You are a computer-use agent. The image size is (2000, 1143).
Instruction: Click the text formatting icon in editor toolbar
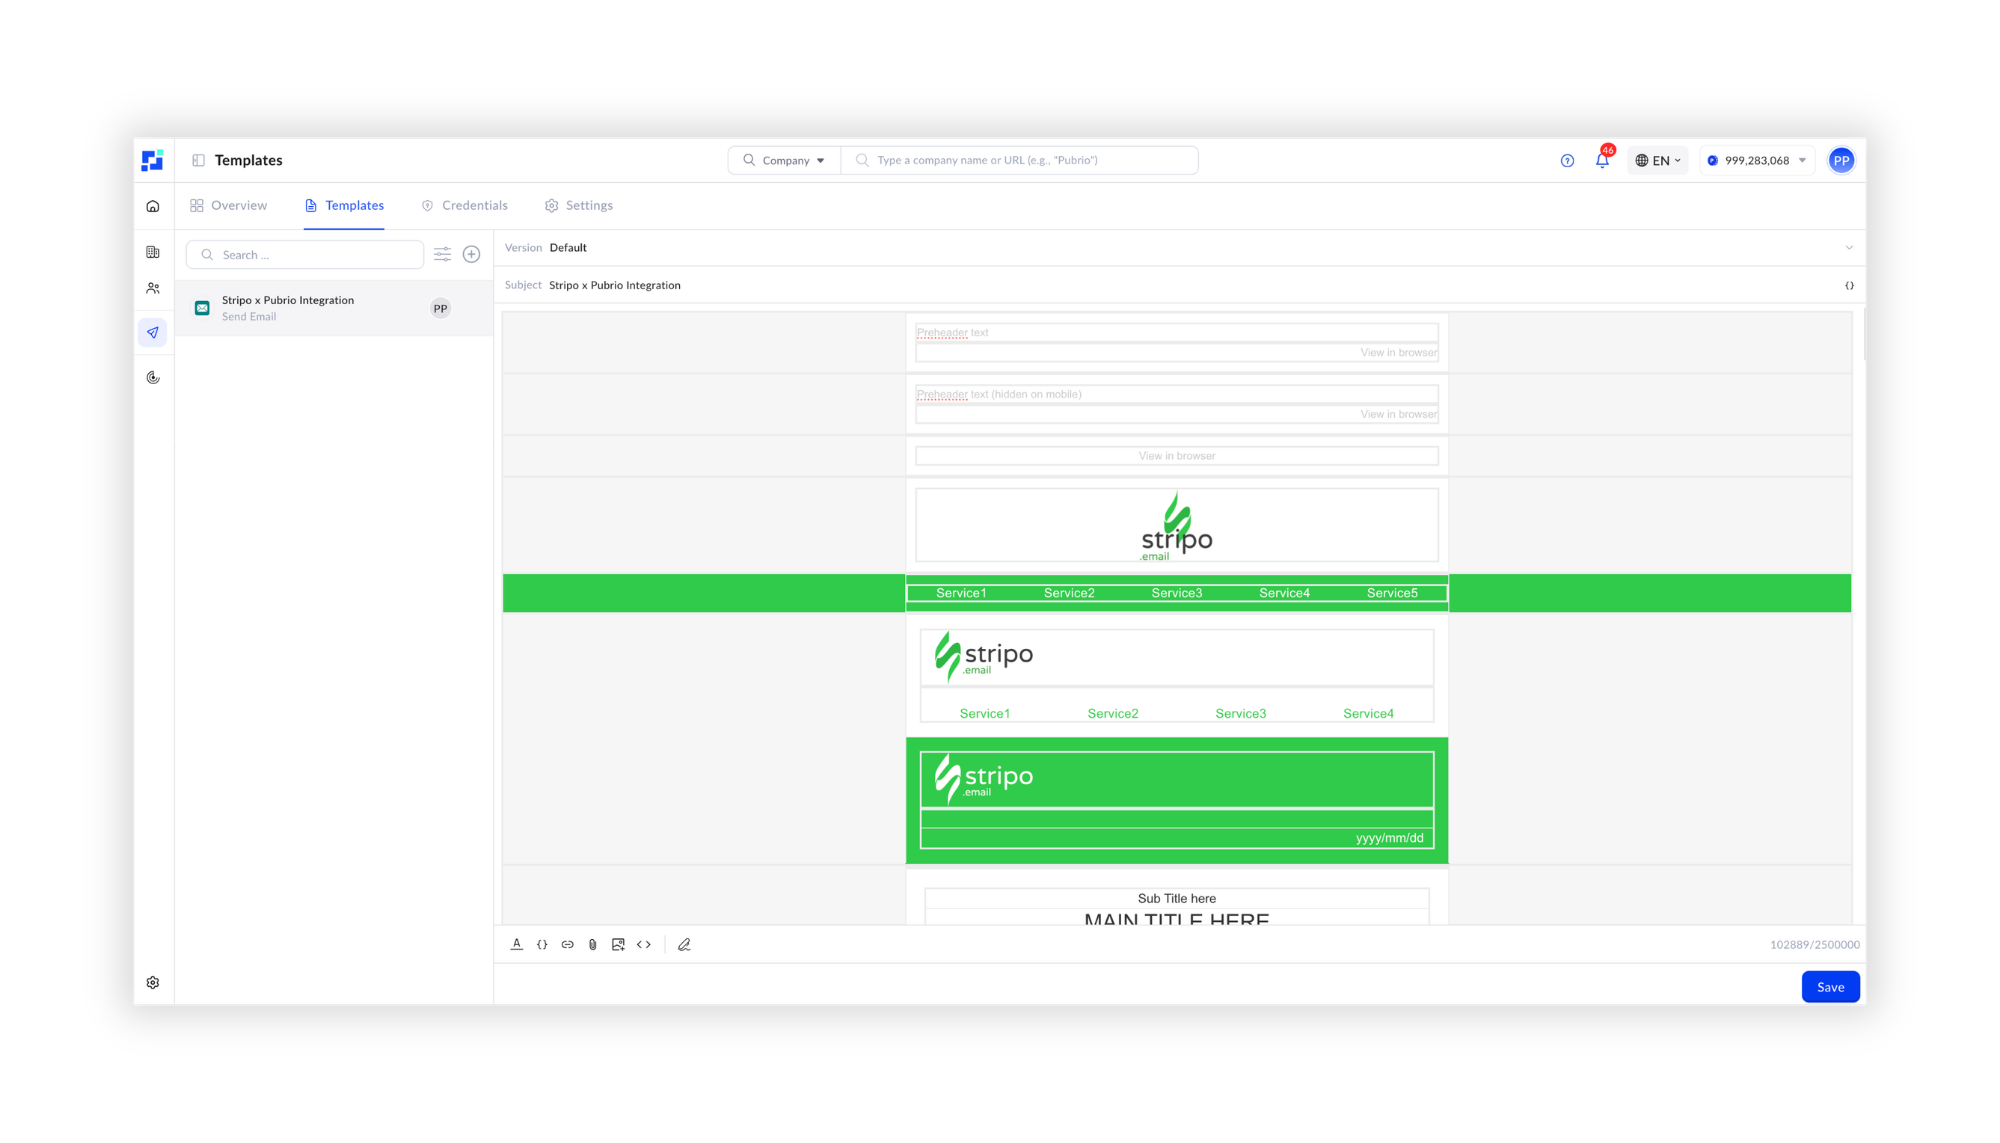[517, 944]
